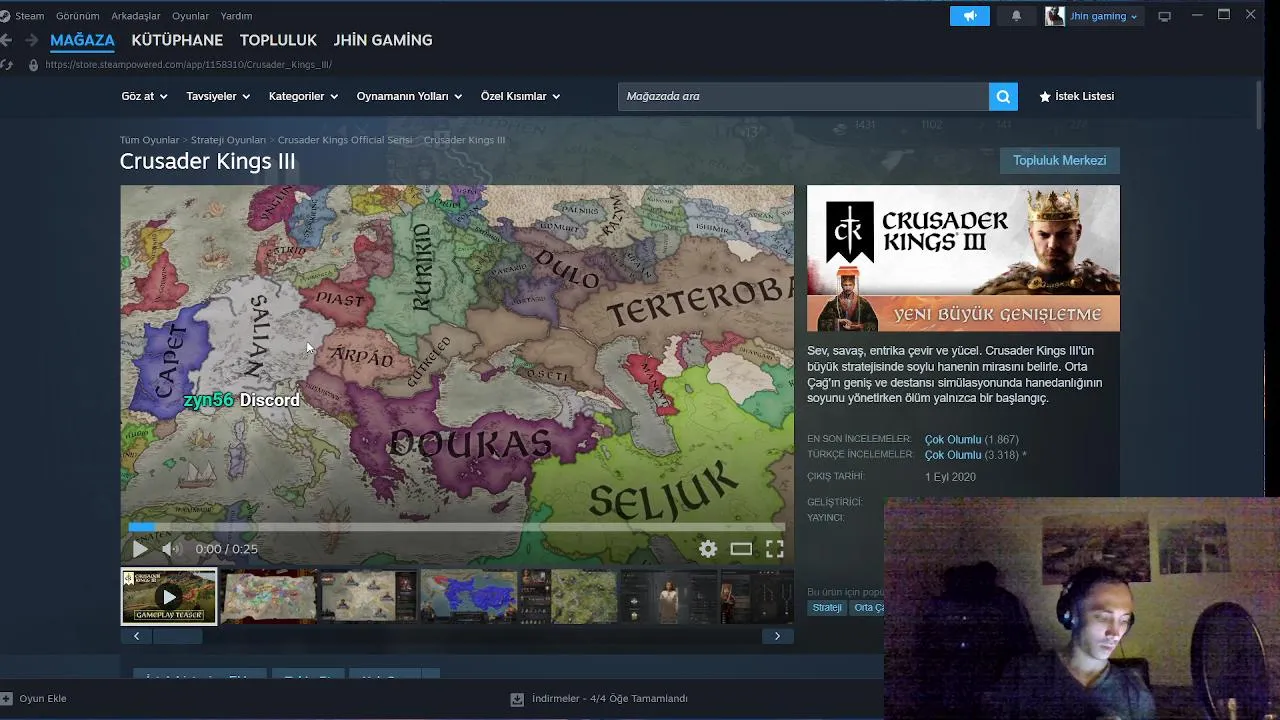The image size is (1280, 720).
Task: Open the Topluluk Merkezi button
Action: tap(1059, 160)
